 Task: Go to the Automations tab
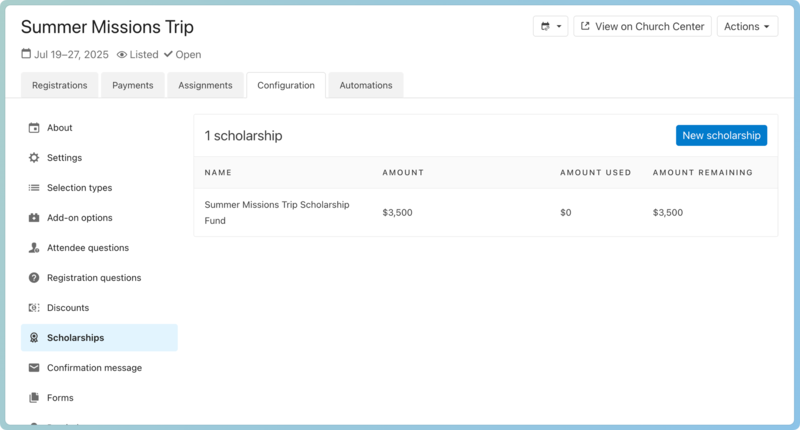coord(366,85)
